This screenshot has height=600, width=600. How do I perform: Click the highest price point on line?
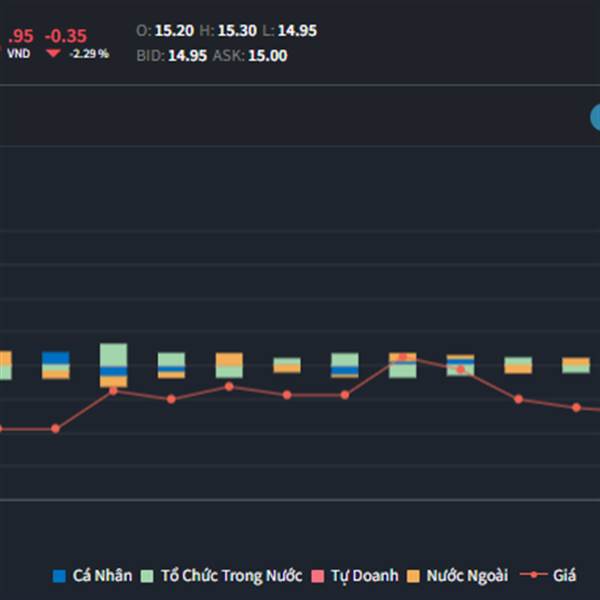point(403,357)
